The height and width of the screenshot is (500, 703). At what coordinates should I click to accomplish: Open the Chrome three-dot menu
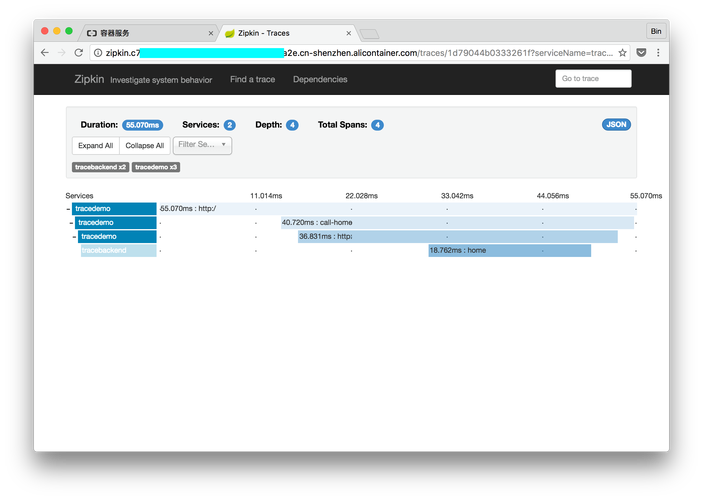(x=658, y=53)
